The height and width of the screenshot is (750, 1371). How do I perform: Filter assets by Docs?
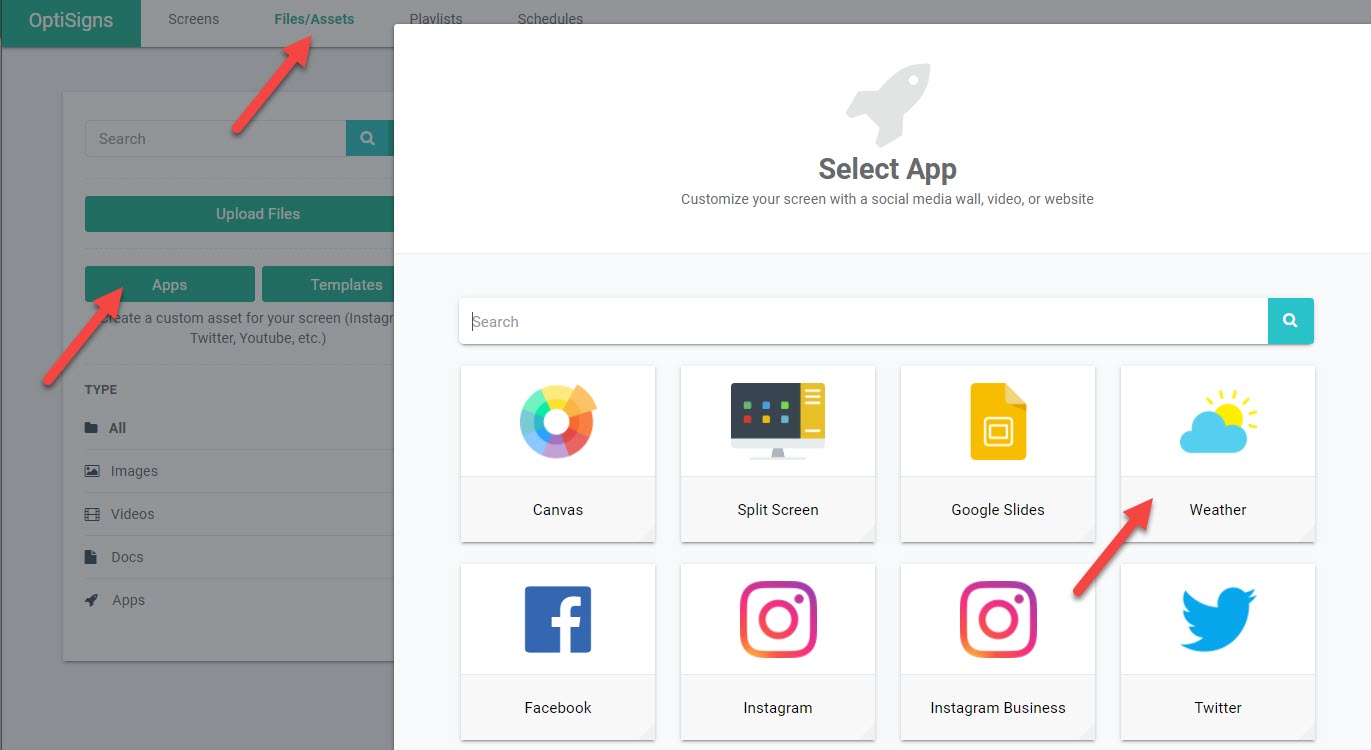coord(127,557)
